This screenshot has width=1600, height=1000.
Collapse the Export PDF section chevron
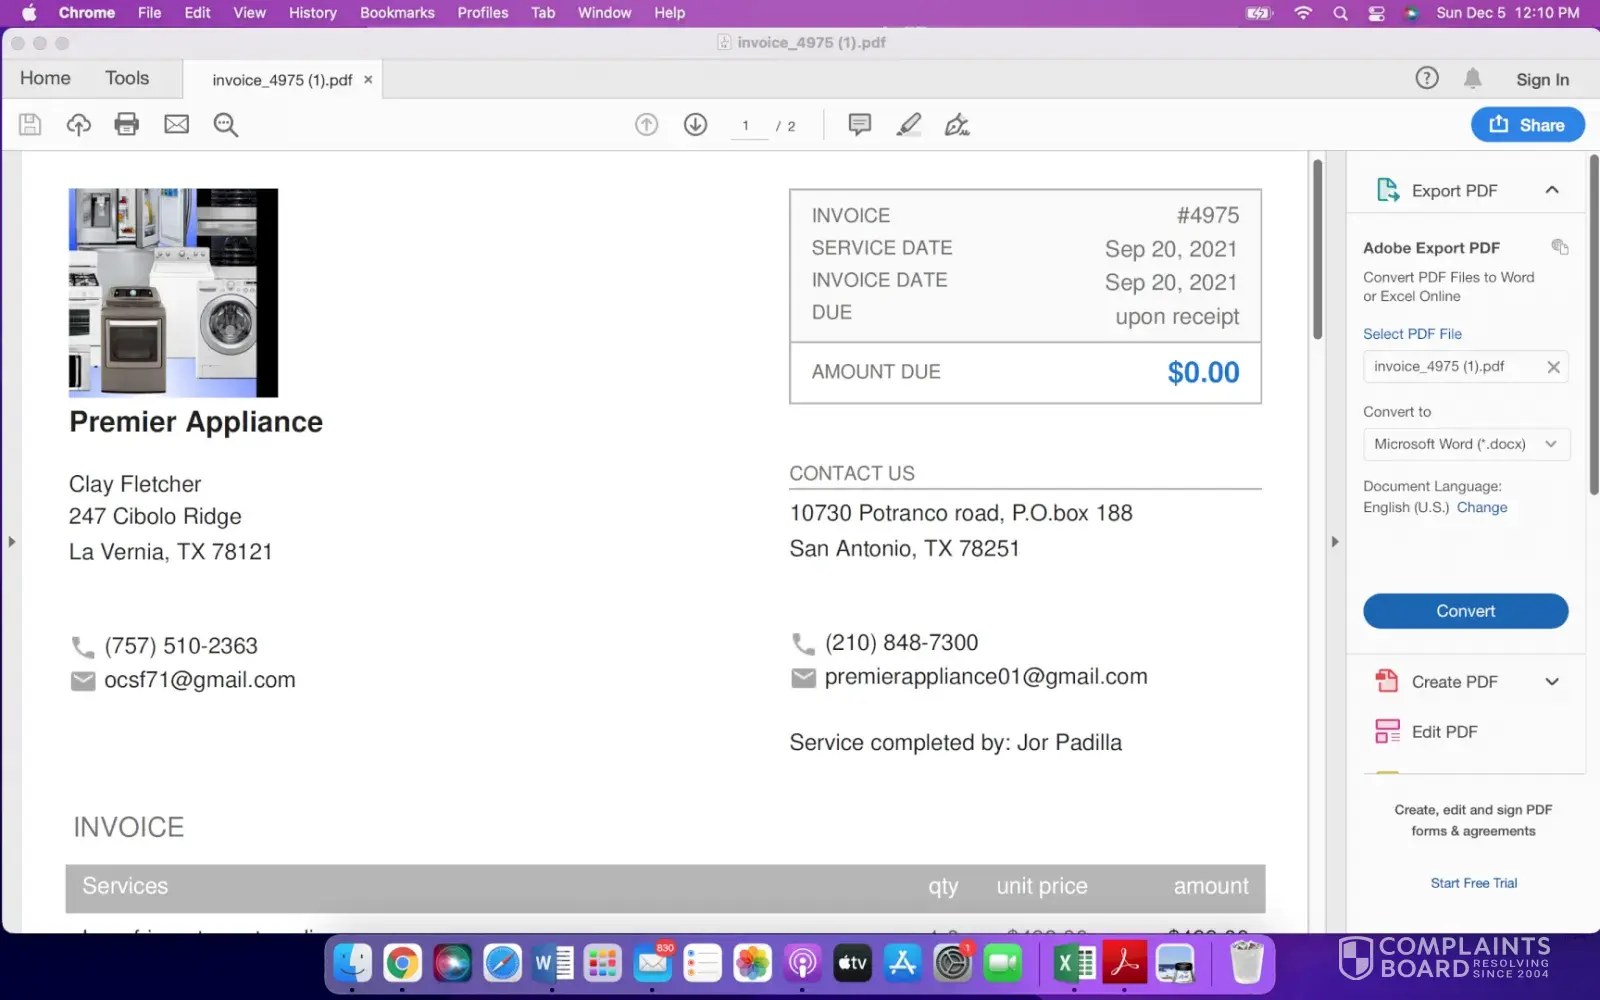coord(1552,190)
